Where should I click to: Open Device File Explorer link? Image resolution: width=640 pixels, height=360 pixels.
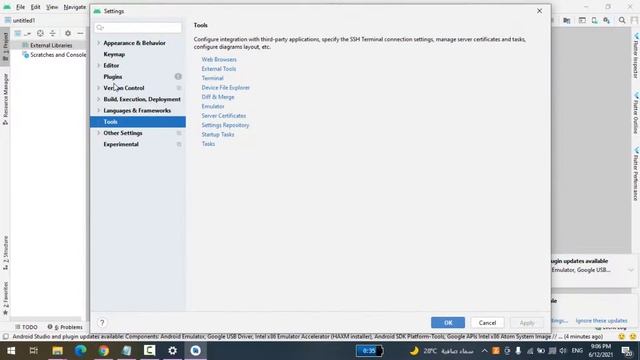[225, 88]
